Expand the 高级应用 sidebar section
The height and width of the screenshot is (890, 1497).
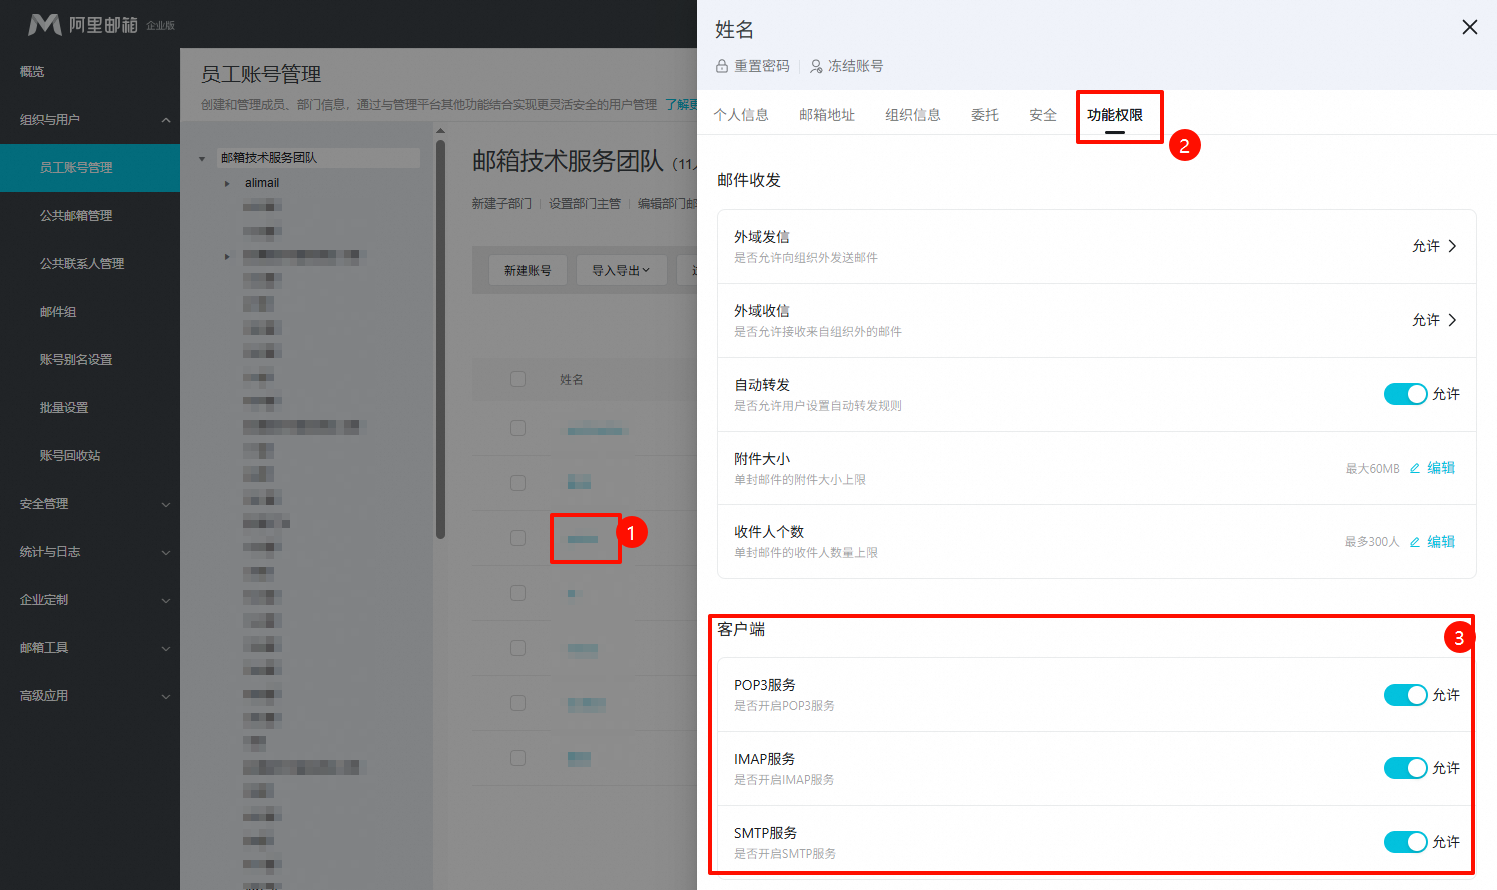point(166,696)
